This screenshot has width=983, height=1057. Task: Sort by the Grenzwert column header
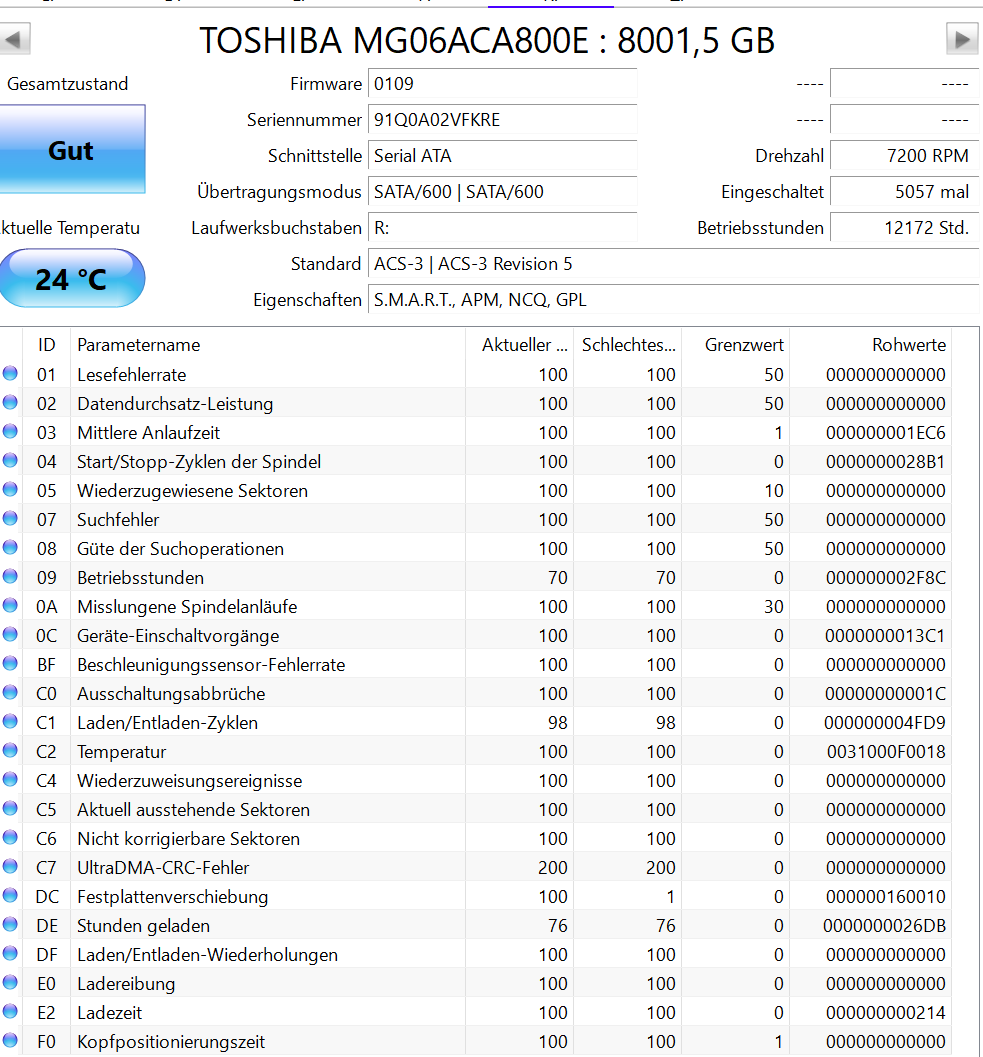pyautogui.click(x=736, y=344)
